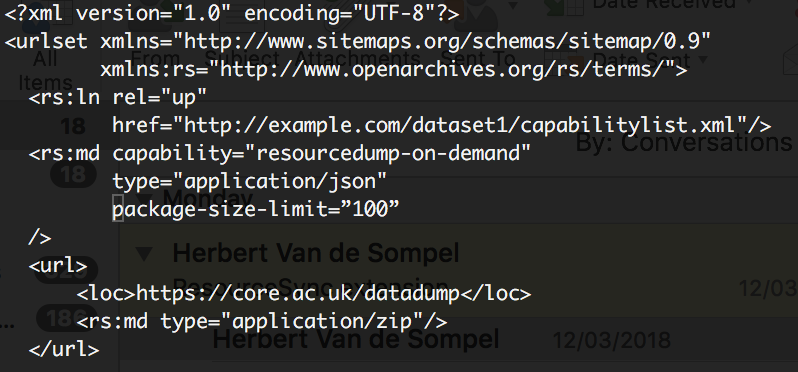Click the faded Subject filter button
The width and height of the screenshot is (798, 372).
[242, 59]
